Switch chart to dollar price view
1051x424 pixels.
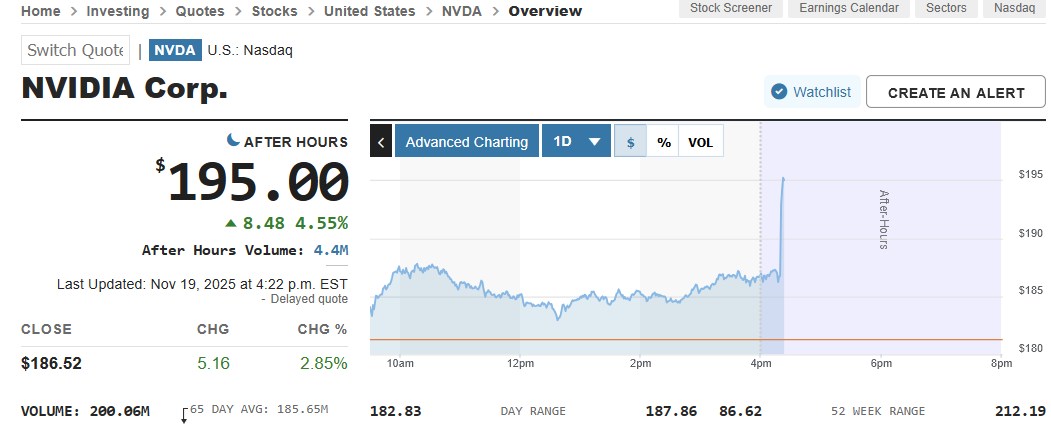[630, 142]
